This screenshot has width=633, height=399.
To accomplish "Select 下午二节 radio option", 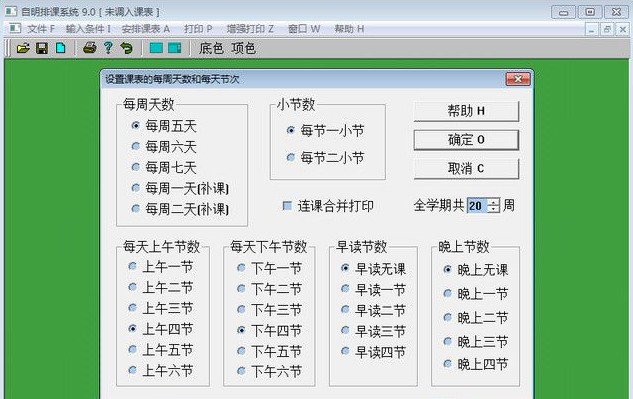I will click(x=270, y=289).
